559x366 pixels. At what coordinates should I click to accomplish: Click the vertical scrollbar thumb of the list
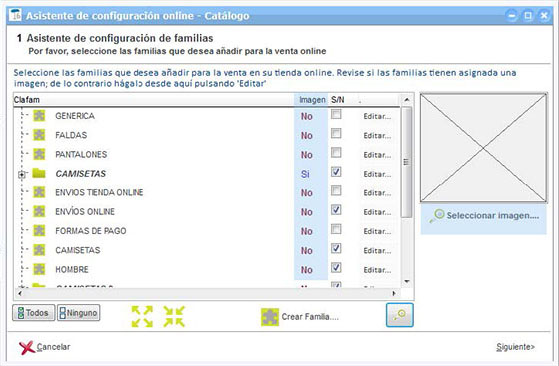click(406, 162)
